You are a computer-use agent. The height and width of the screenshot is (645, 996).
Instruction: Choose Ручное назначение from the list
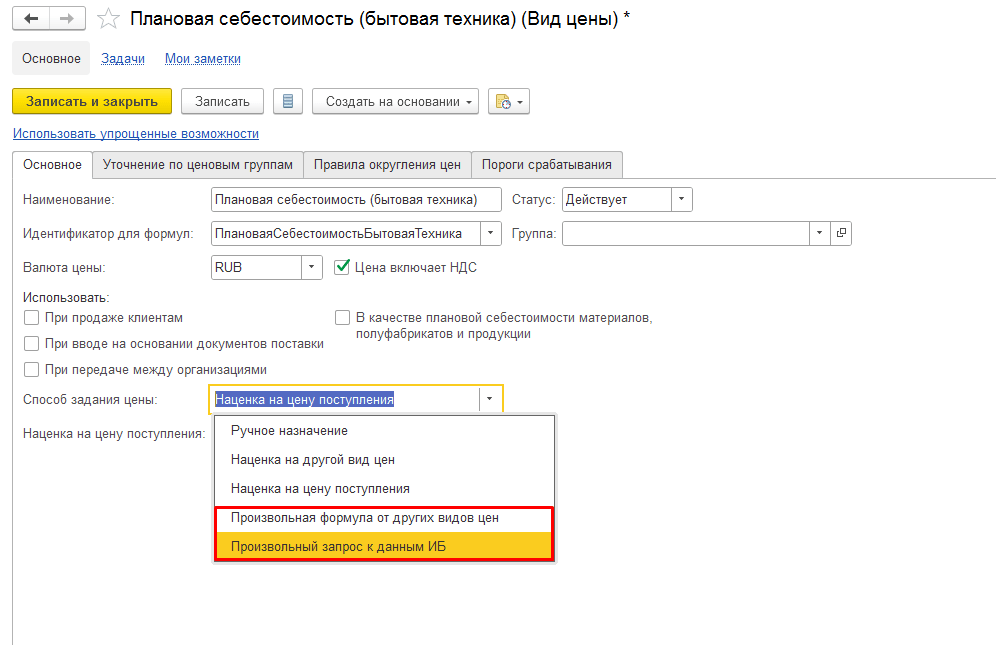click(289, 430)
